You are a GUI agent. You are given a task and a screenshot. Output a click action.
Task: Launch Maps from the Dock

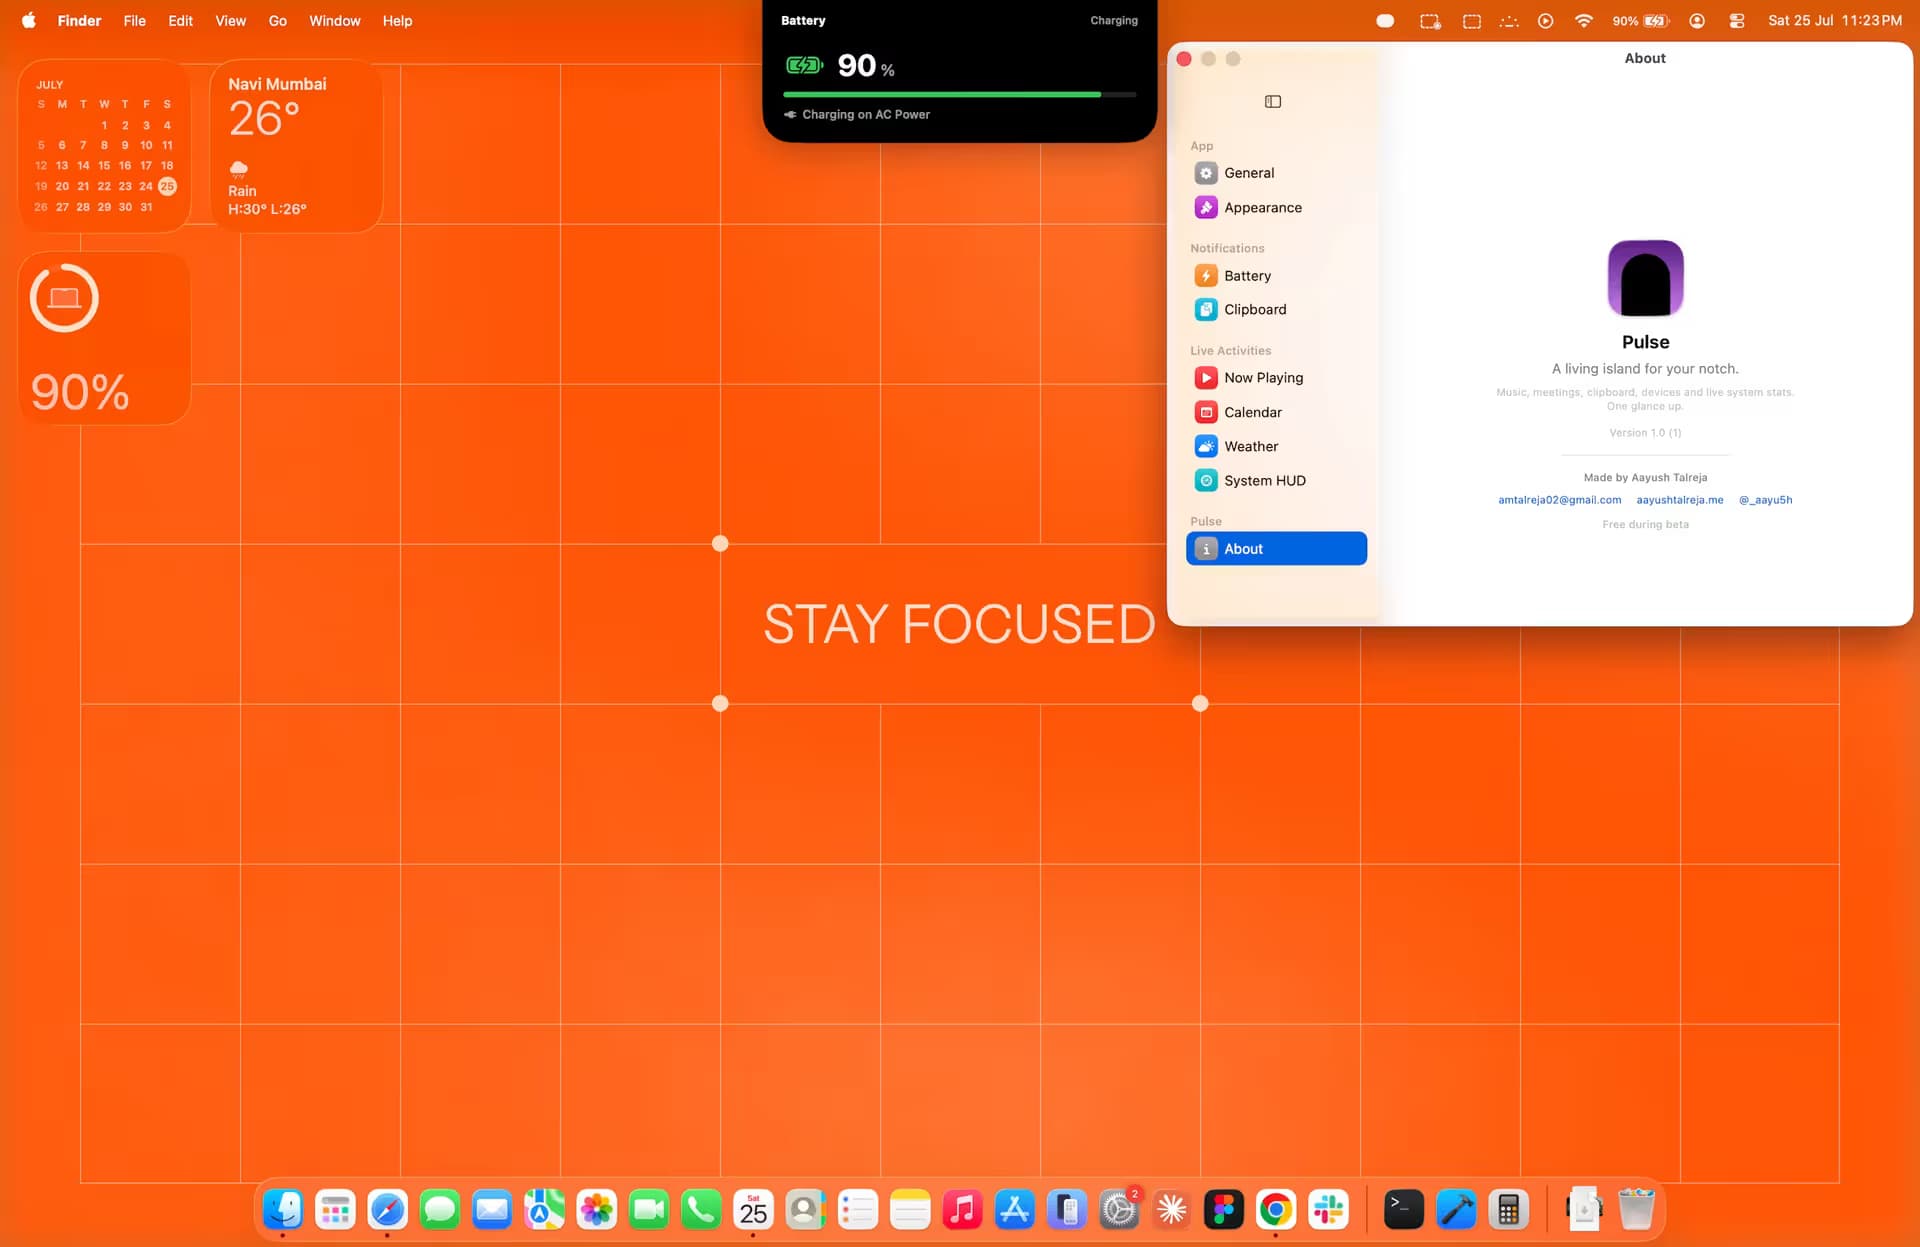[x=544, y=1210]
